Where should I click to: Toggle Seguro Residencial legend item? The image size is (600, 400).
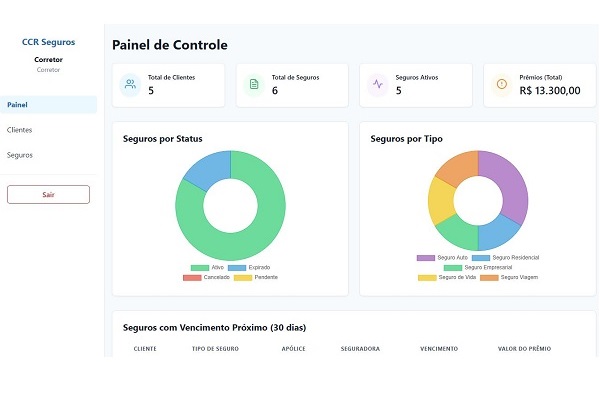(x=506, y=258)
